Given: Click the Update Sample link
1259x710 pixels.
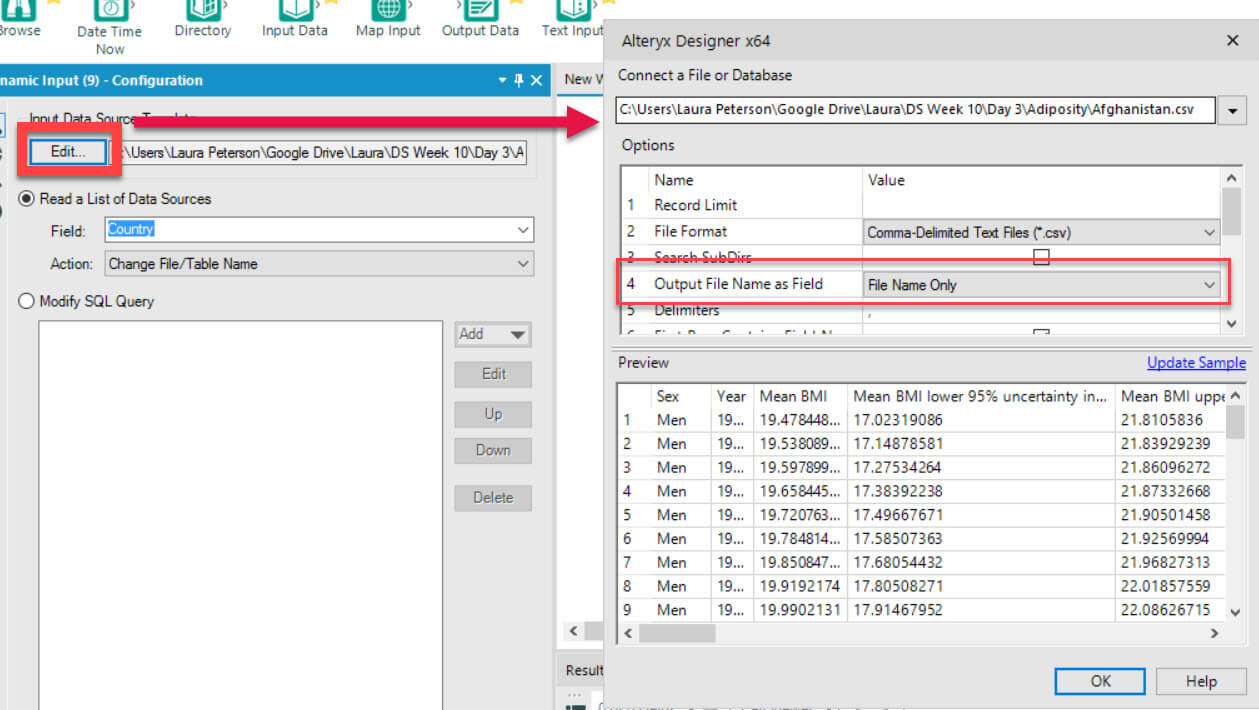Looking at the screenshot, I should [x=1195, y=363].
